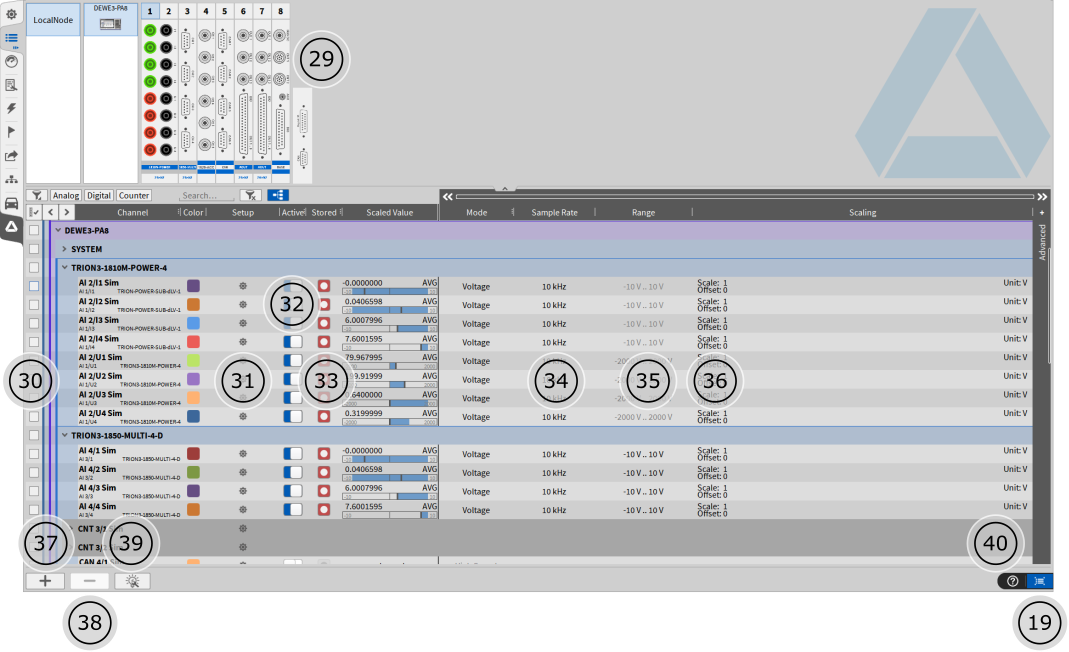The width and height of the screenshot is (1069, 652).
Task: Open setup gear for AI 4/2 Sim
Action: coord(243,472)
